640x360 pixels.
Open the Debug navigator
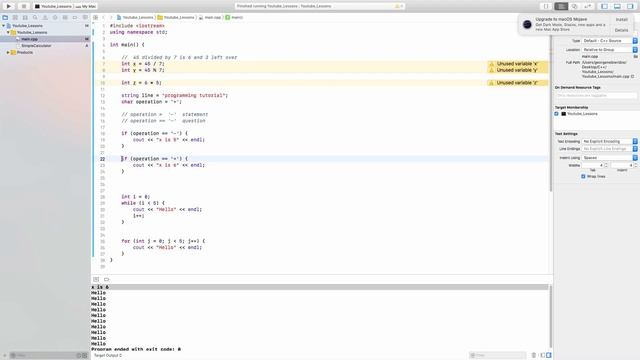coord(65,18)
